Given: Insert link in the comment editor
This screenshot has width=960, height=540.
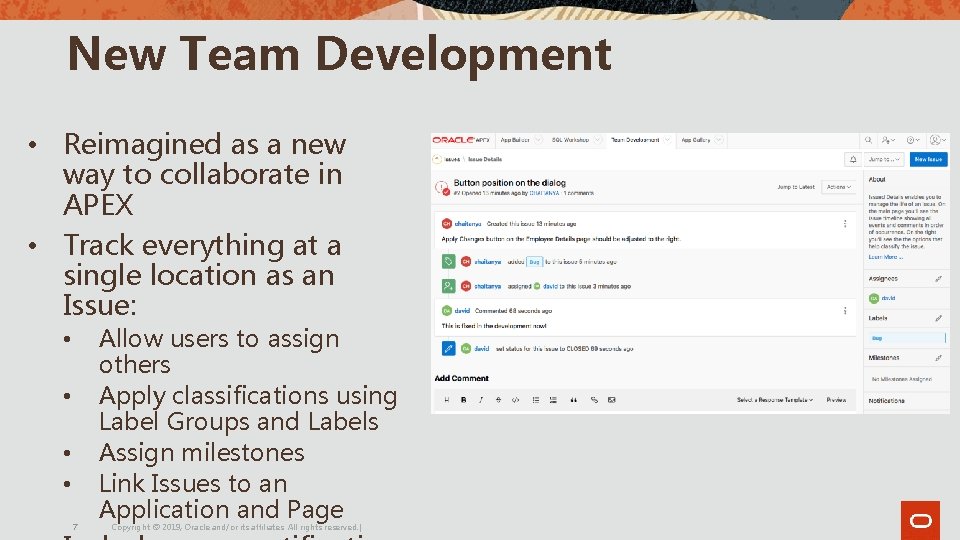Looking at the screenshot, I should click(594, 400).
